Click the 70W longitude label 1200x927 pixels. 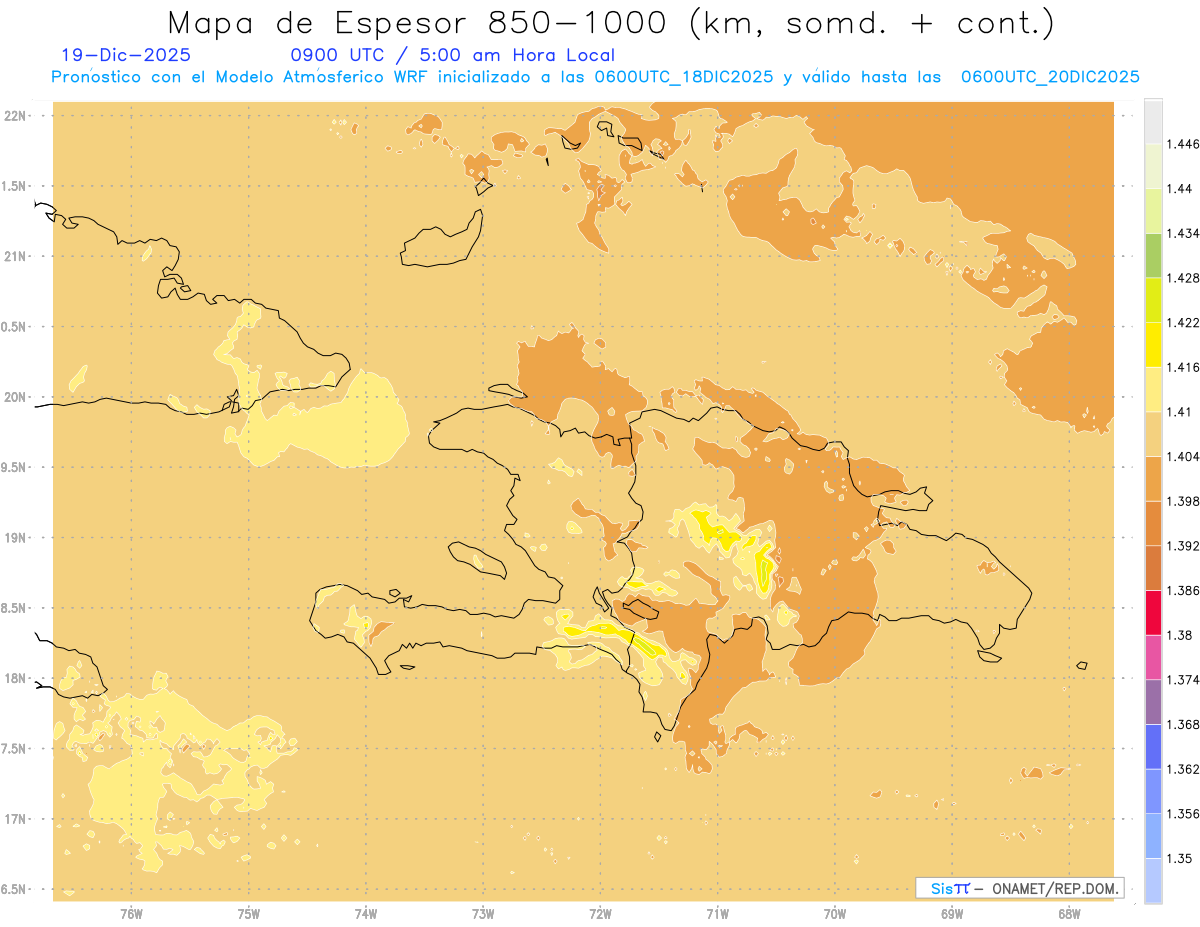835,914
